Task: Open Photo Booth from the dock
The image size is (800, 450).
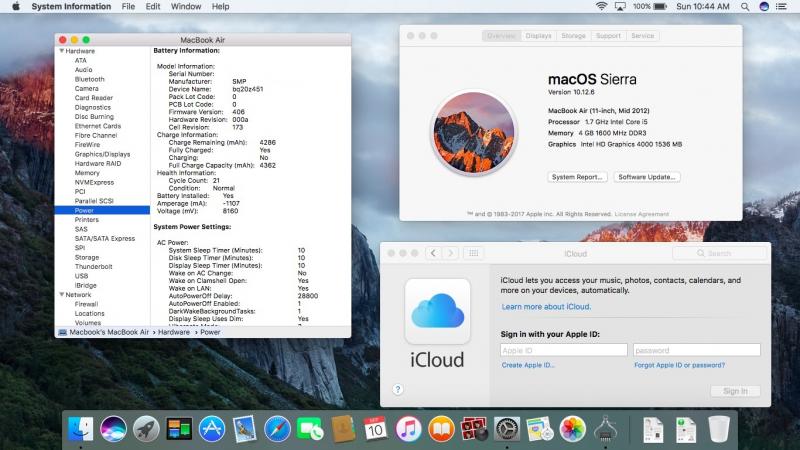Action: tap(474, 429)
